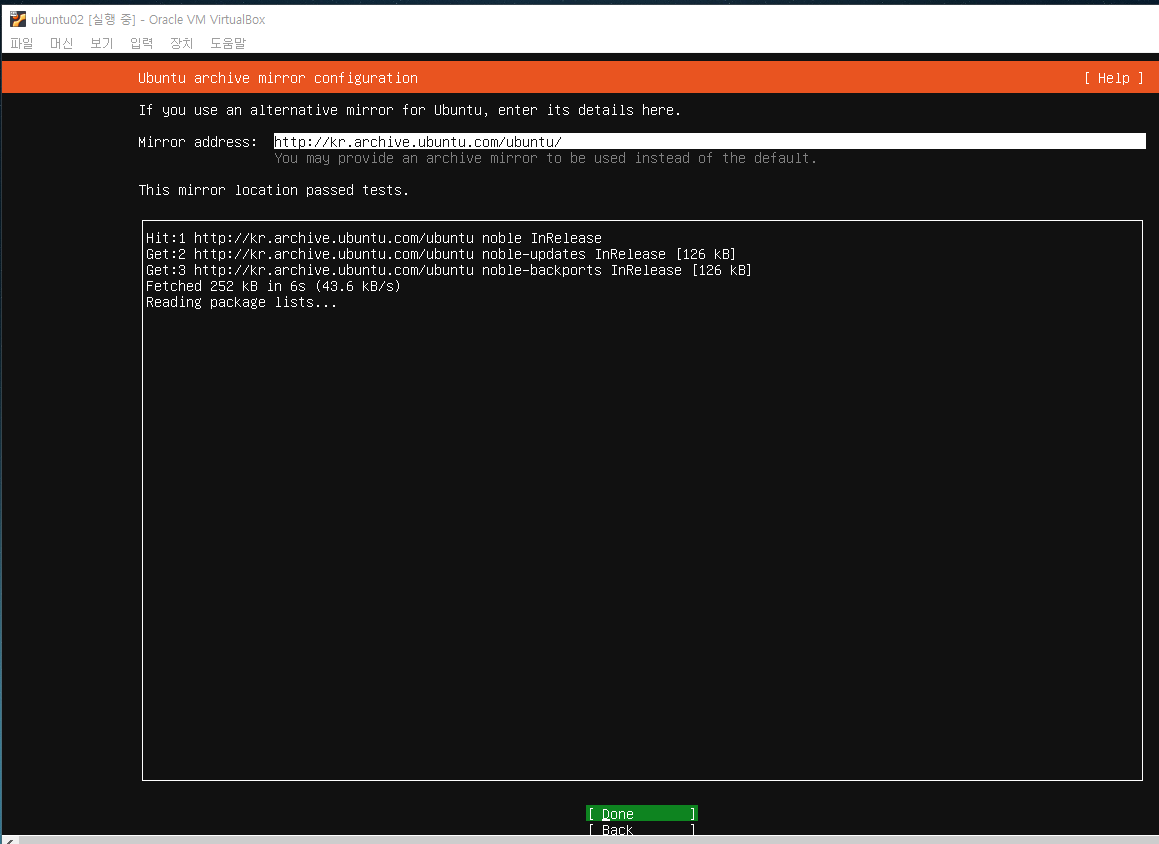Viewport: 1159px width, 844px height.
Task: Click the 'You may provide an archive mirror' hint
Action: click(545, 158)
